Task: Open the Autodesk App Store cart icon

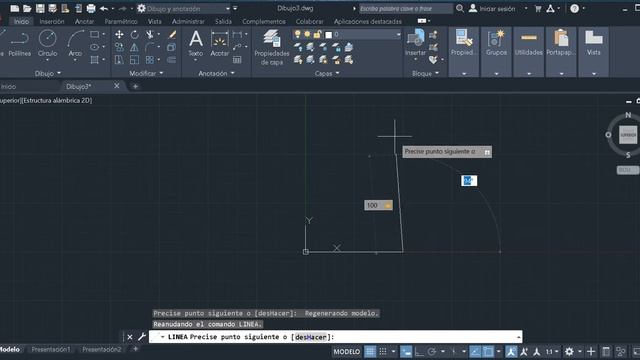Action: click(x=538, y=9)
